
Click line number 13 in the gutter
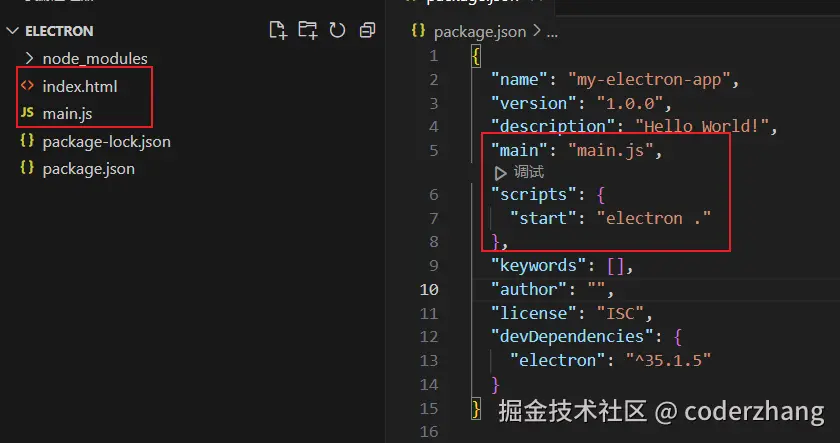(429, 361)
